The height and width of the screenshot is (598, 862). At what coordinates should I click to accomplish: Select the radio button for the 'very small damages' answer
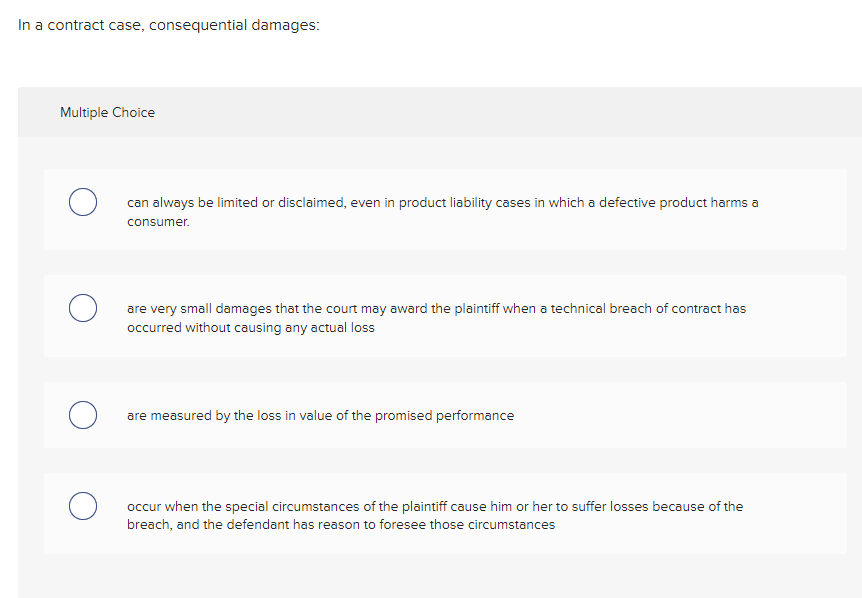coord(83,308)
